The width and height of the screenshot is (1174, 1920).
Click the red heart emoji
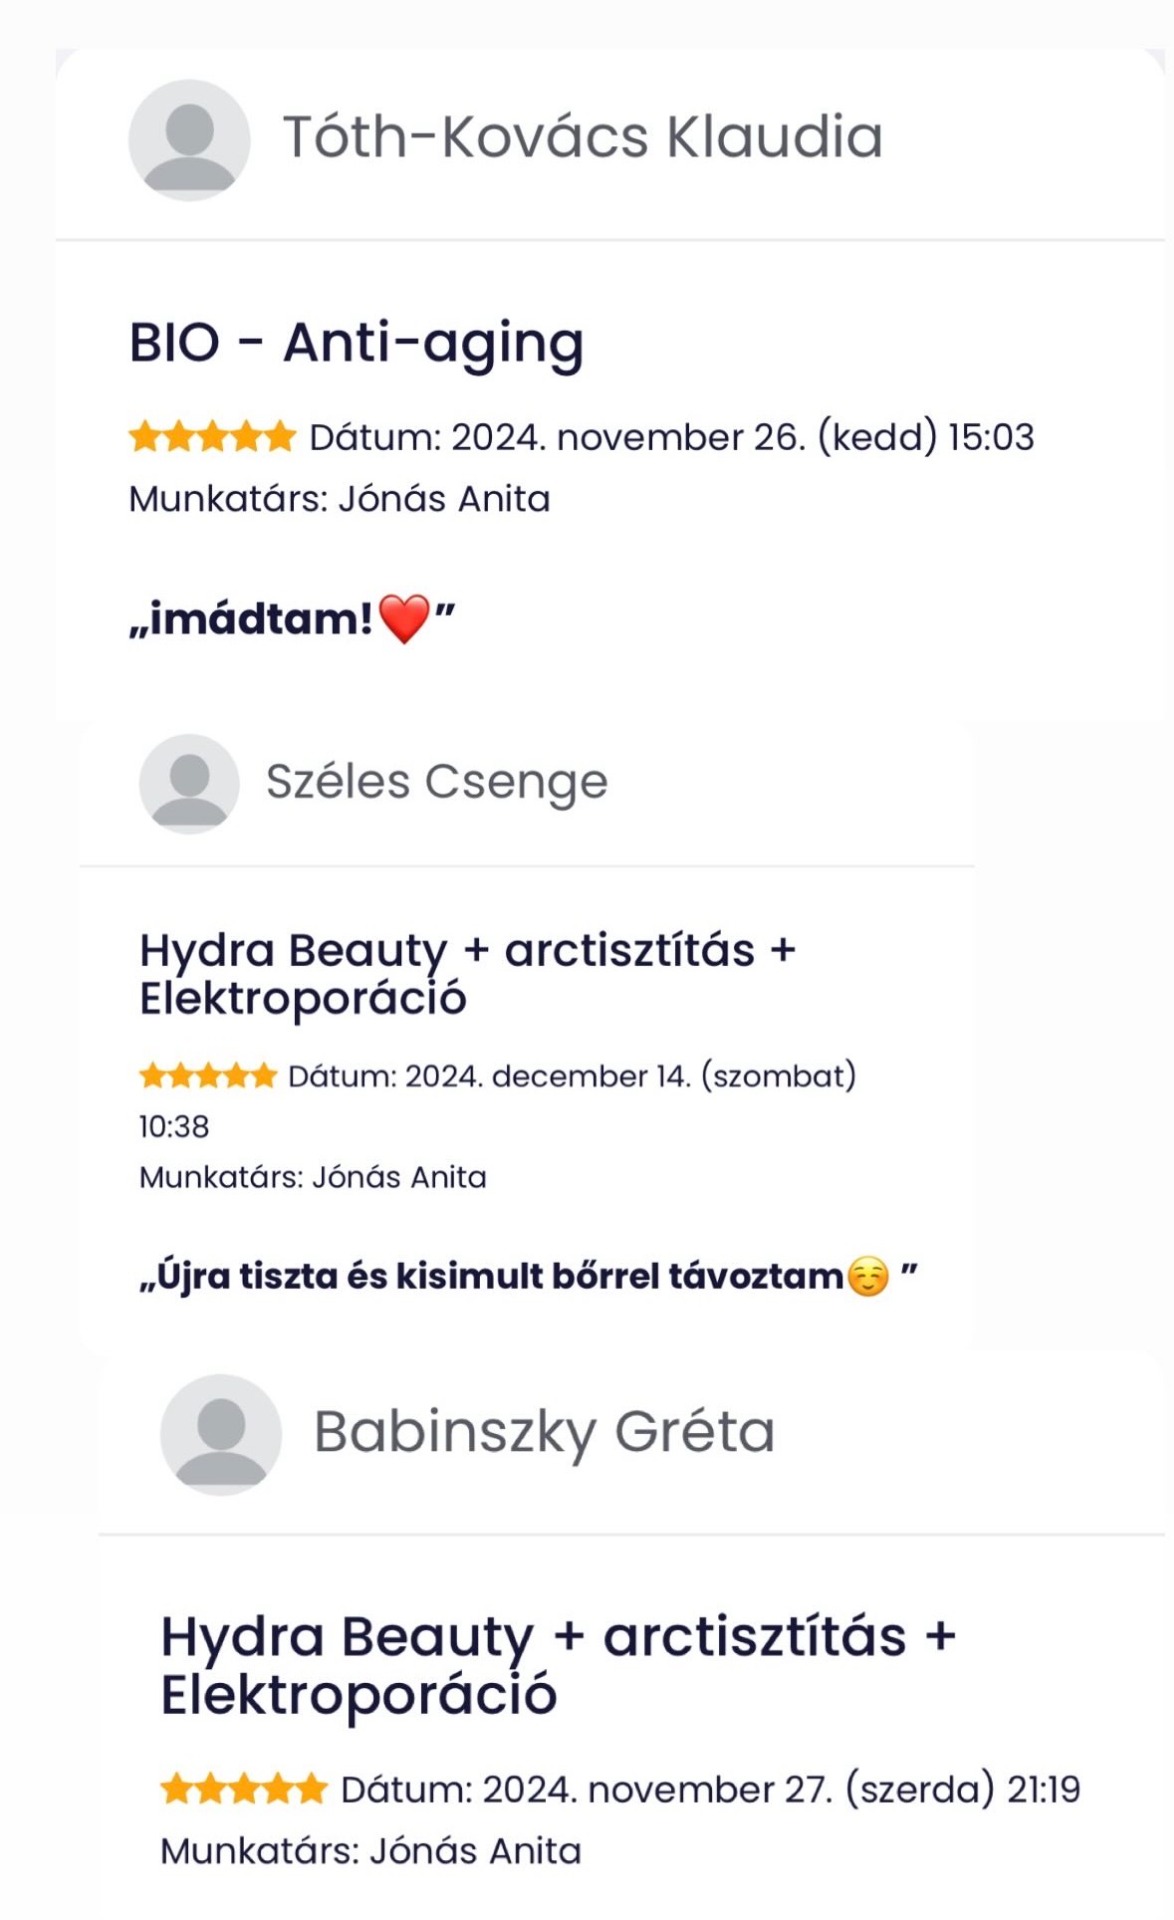coord(405,619)
